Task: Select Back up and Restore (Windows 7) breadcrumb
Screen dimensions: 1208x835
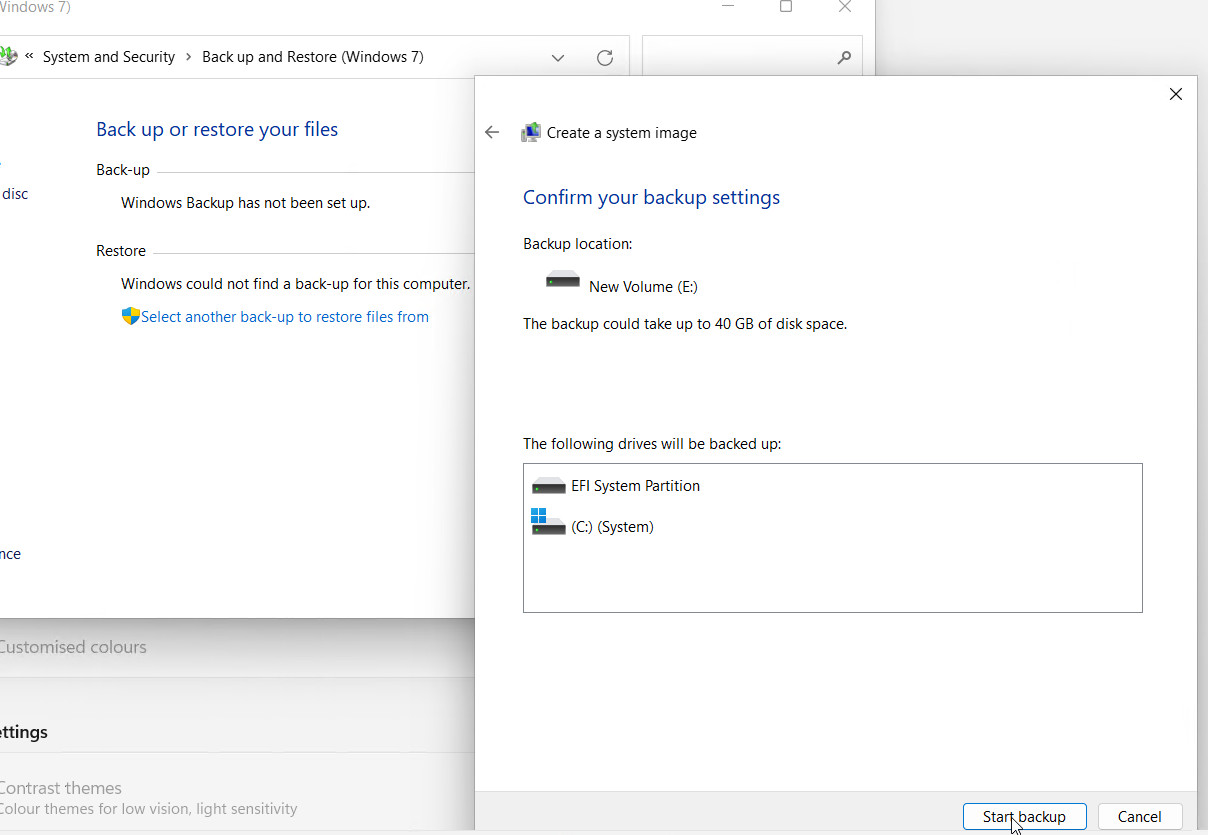Action: pos(313,57)
